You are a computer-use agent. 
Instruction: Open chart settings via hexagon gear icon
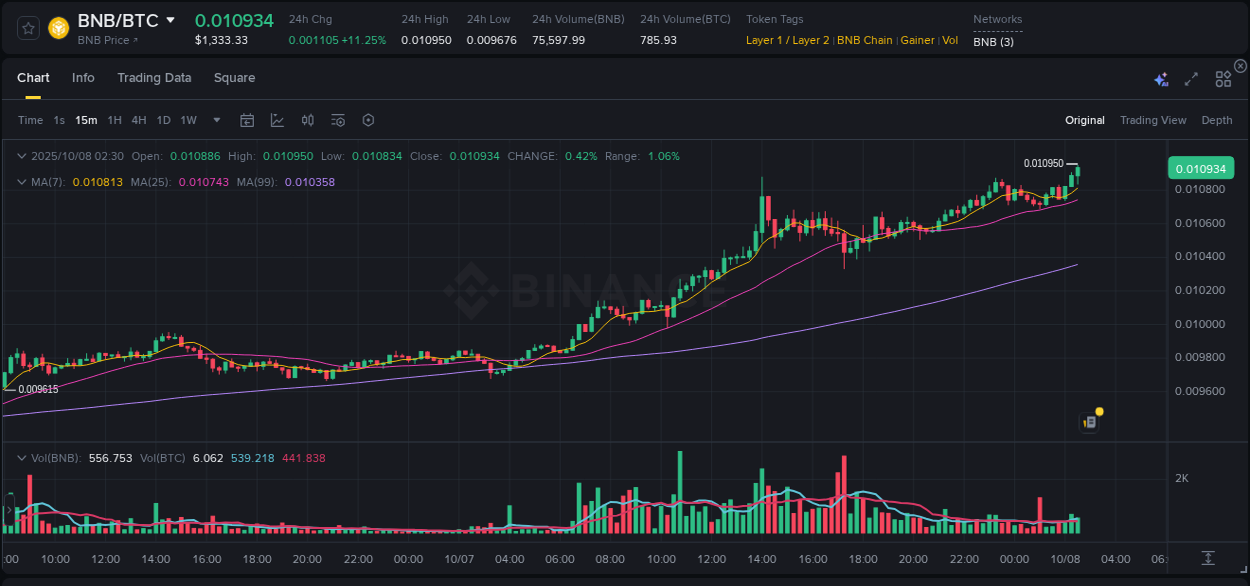click(368, 120)
